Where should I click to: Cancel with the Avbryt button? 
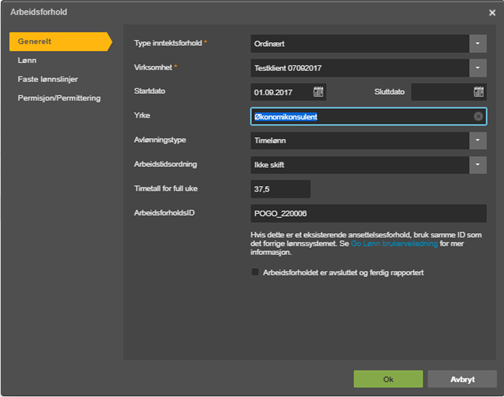click(462, 379)
